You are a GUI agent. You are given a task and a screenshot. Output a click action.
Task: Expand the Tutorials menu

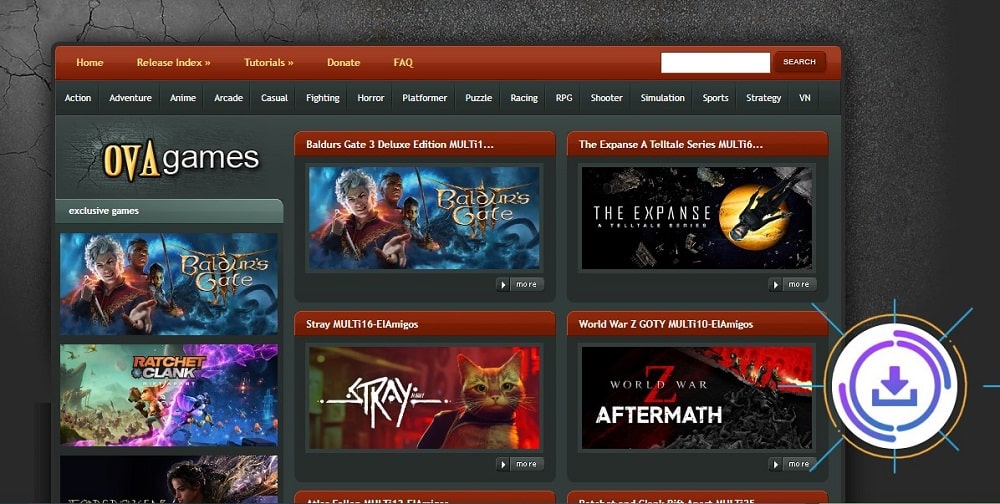tap(268, 63)
